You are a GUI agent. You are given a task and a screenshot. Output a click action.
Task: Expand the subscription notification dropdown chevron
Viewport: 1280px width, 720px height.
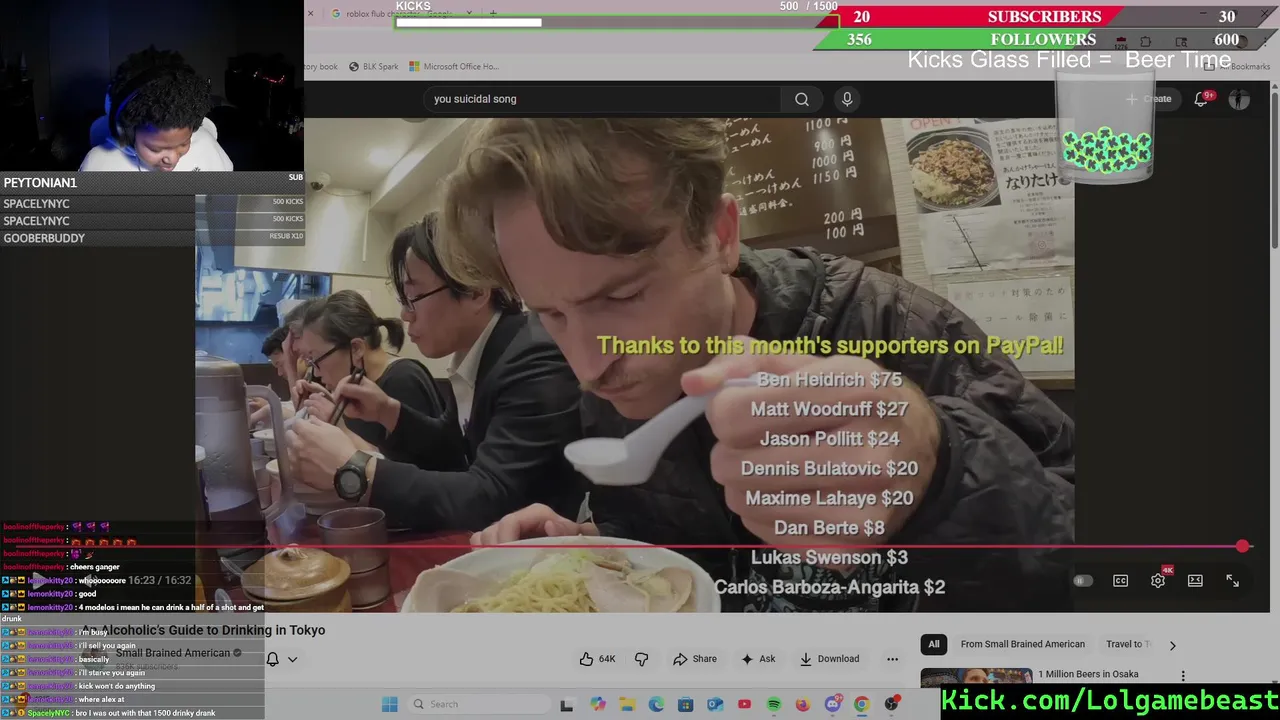292,659
